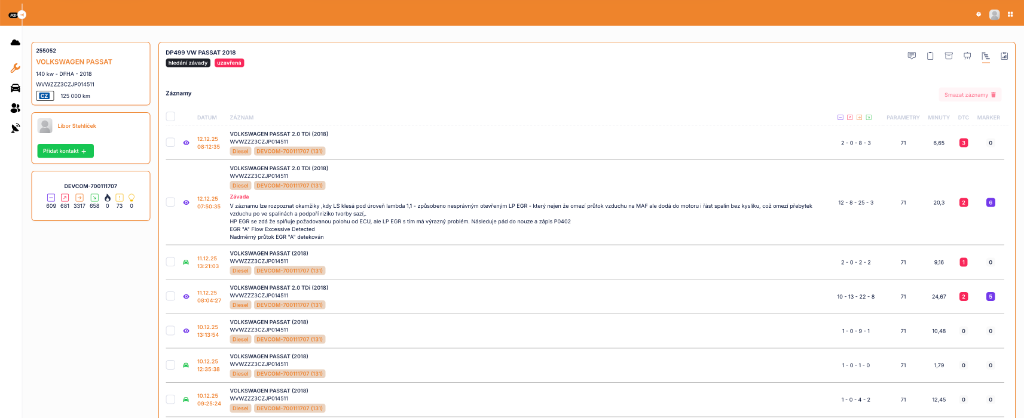Open the engine ECU view icon in the case toolbar
The width and height of the screenshot is (1024, 418).
tap(968, 56)
